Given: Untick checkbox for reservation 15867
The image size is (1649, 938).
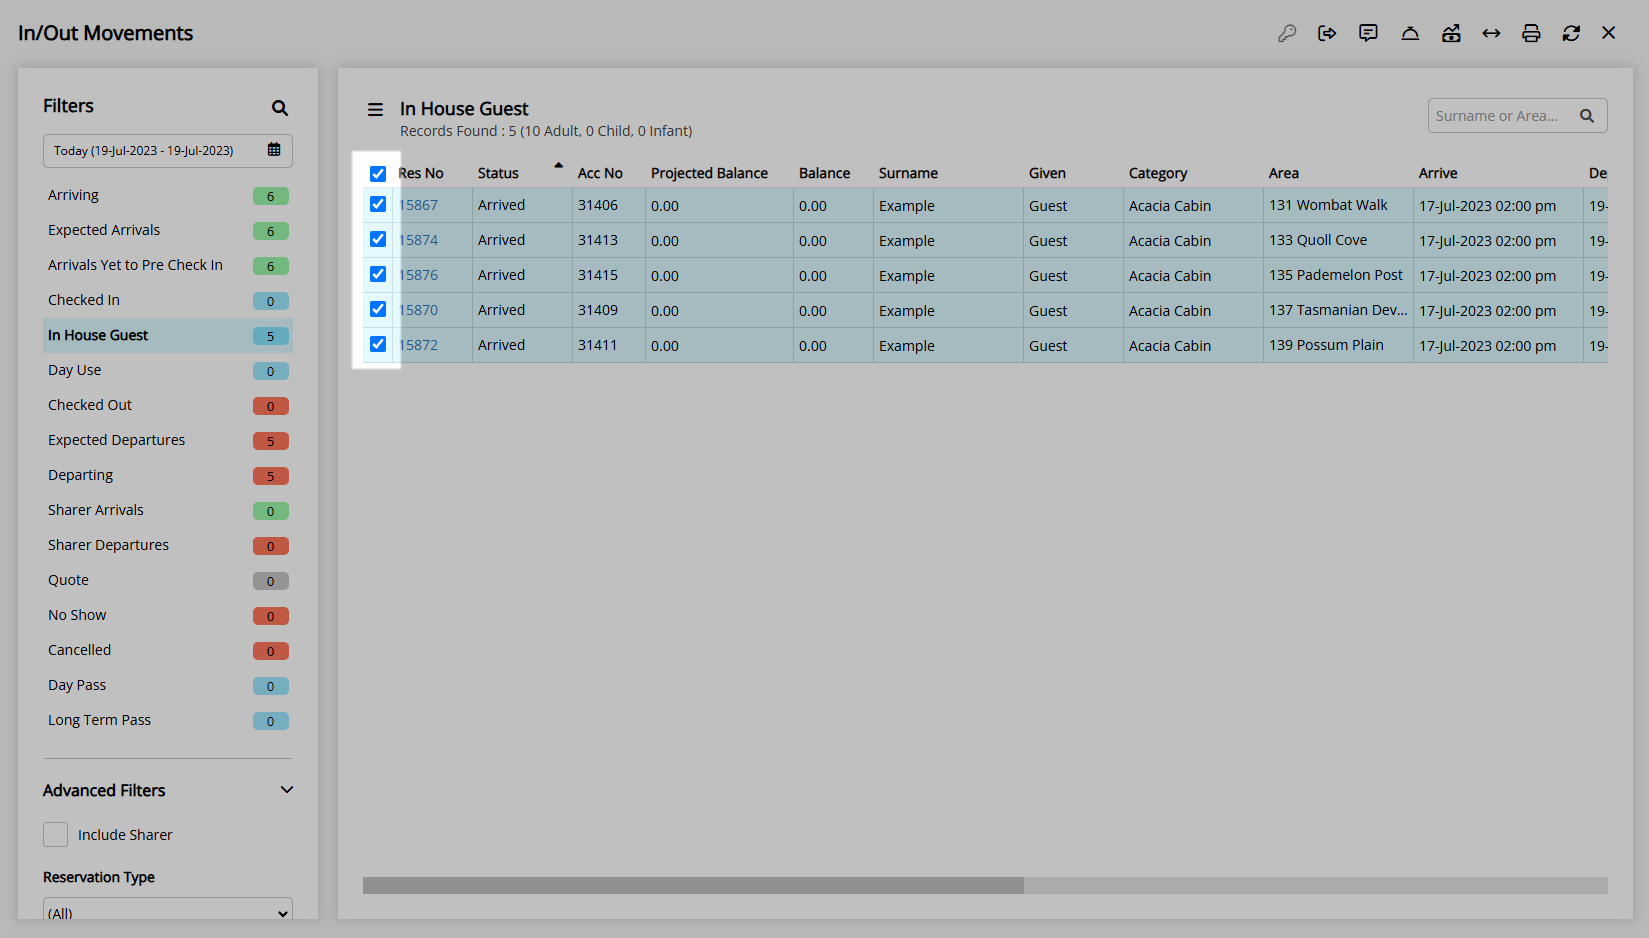Looking at the screenshot, I should (378, 204).
